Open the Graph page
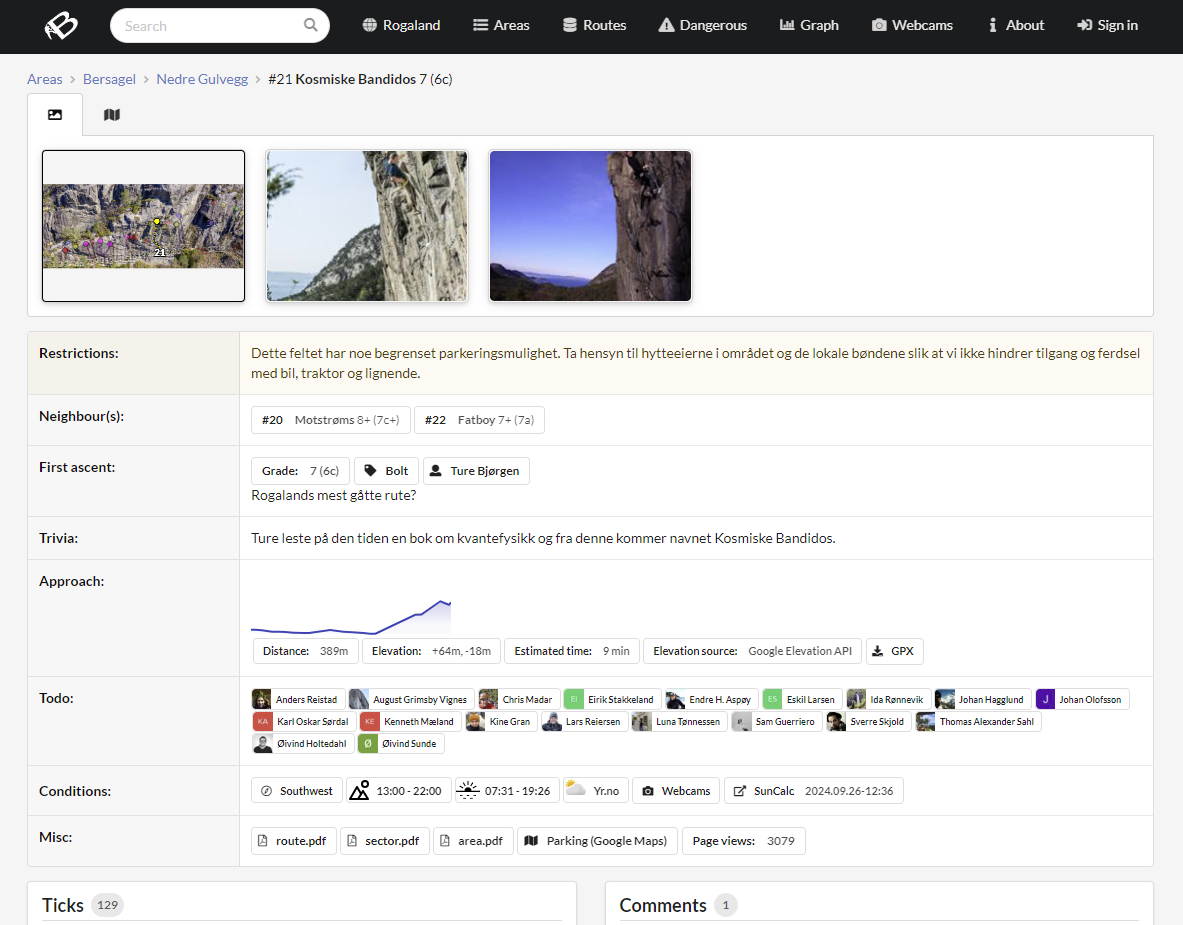The image size is (1183, 925). point(809,26)
